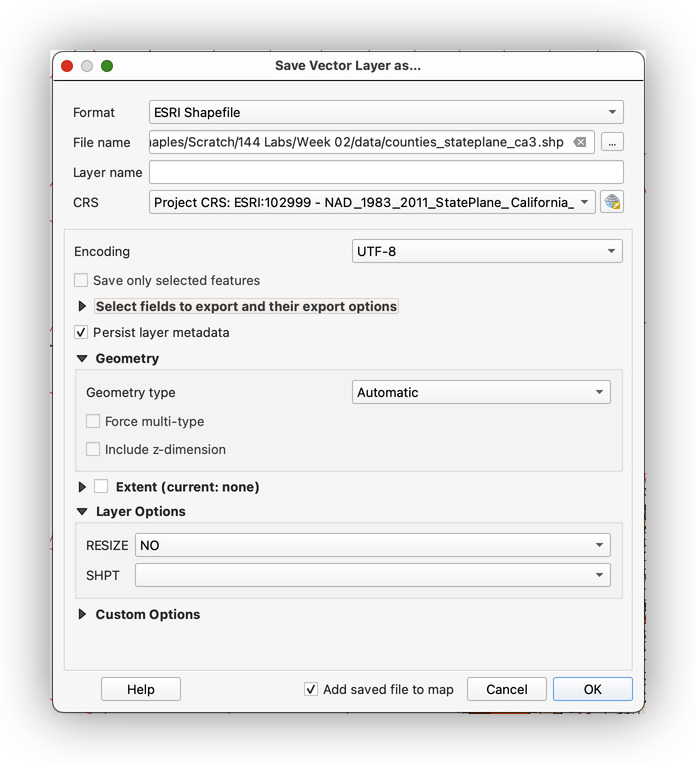Viewport: 696px width, 764px height.
Task: Click the OK button
Action: coord(592,689)
